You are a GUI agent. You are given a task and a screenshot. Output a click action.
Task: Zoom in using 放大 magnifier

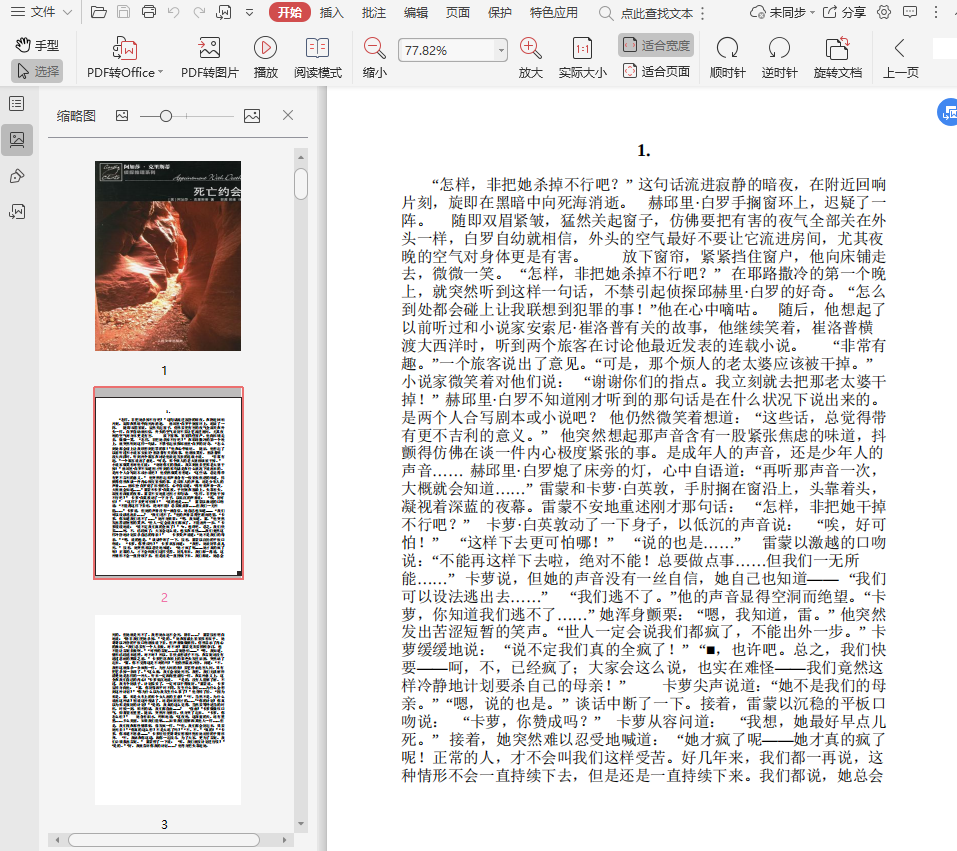(530, 57)
